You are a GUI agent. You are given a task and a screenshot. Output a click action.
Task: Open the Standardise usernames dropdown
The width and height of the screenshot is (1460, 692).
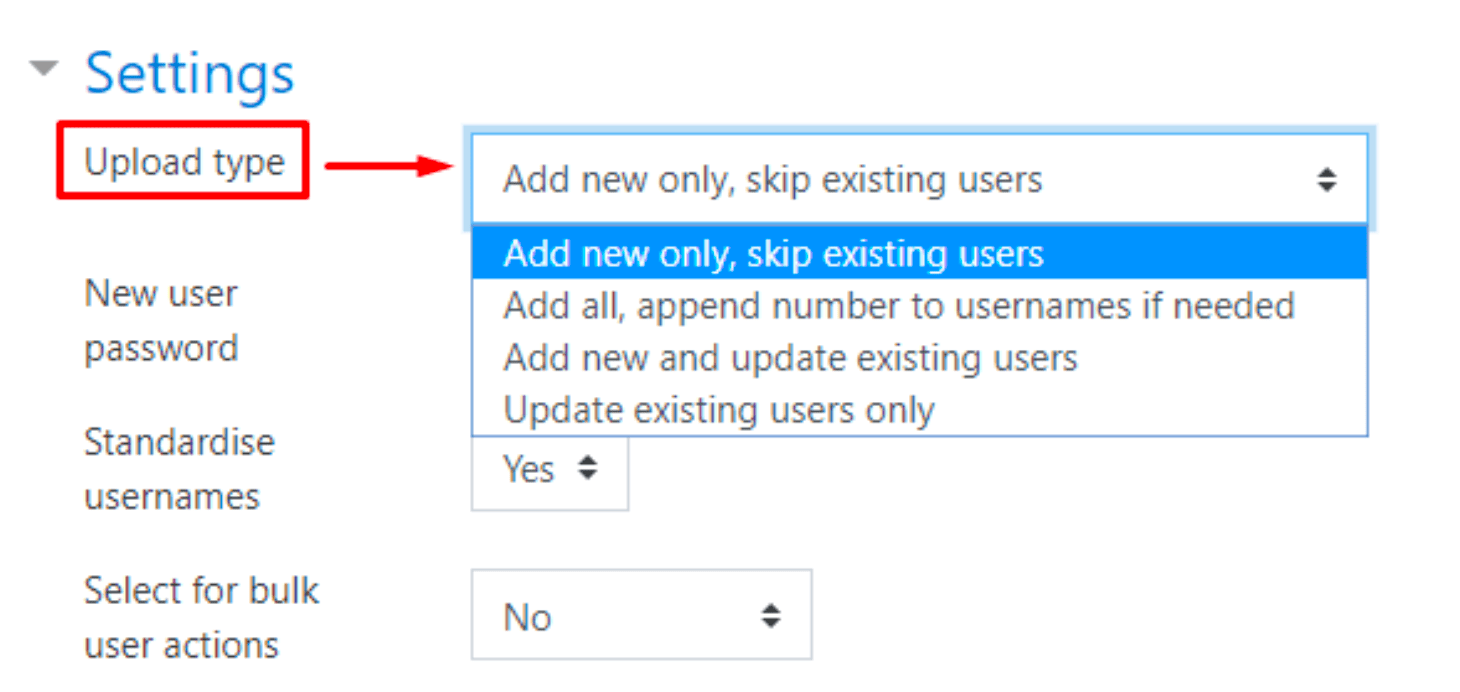coord(550,470)
